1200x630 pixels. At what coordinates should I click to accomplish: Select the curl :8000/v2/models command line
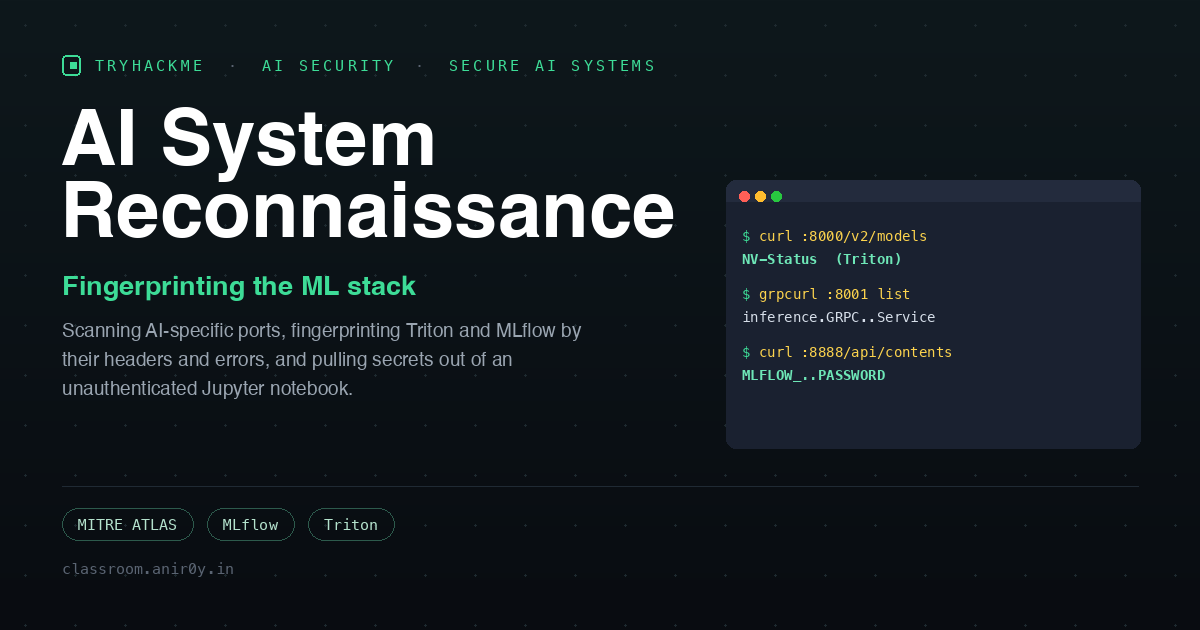click(x=834, y=237)
